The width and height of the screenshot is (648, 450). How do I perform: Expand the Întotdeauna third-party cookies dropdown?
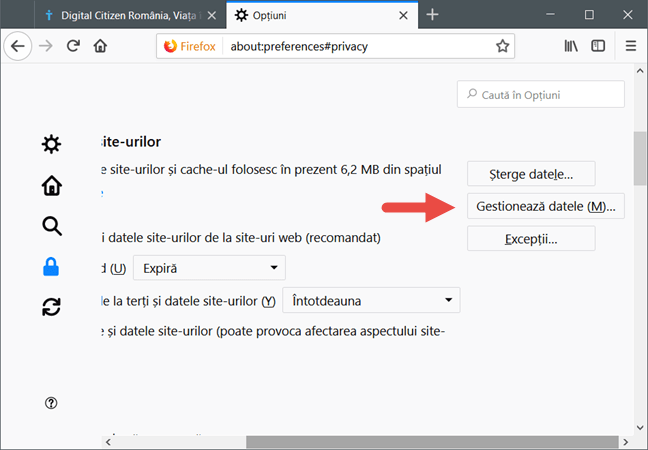coord(371,300)
